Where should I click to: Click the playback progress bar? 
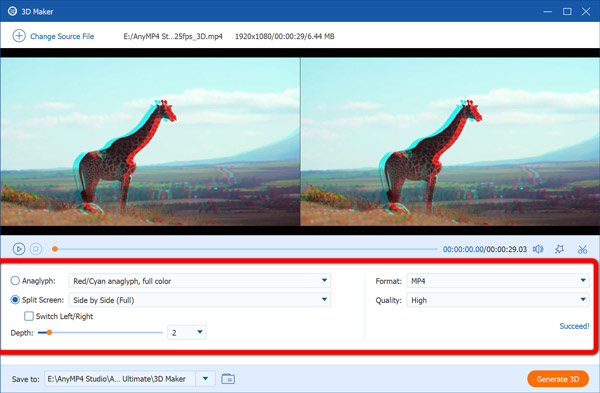click(245, 249)
